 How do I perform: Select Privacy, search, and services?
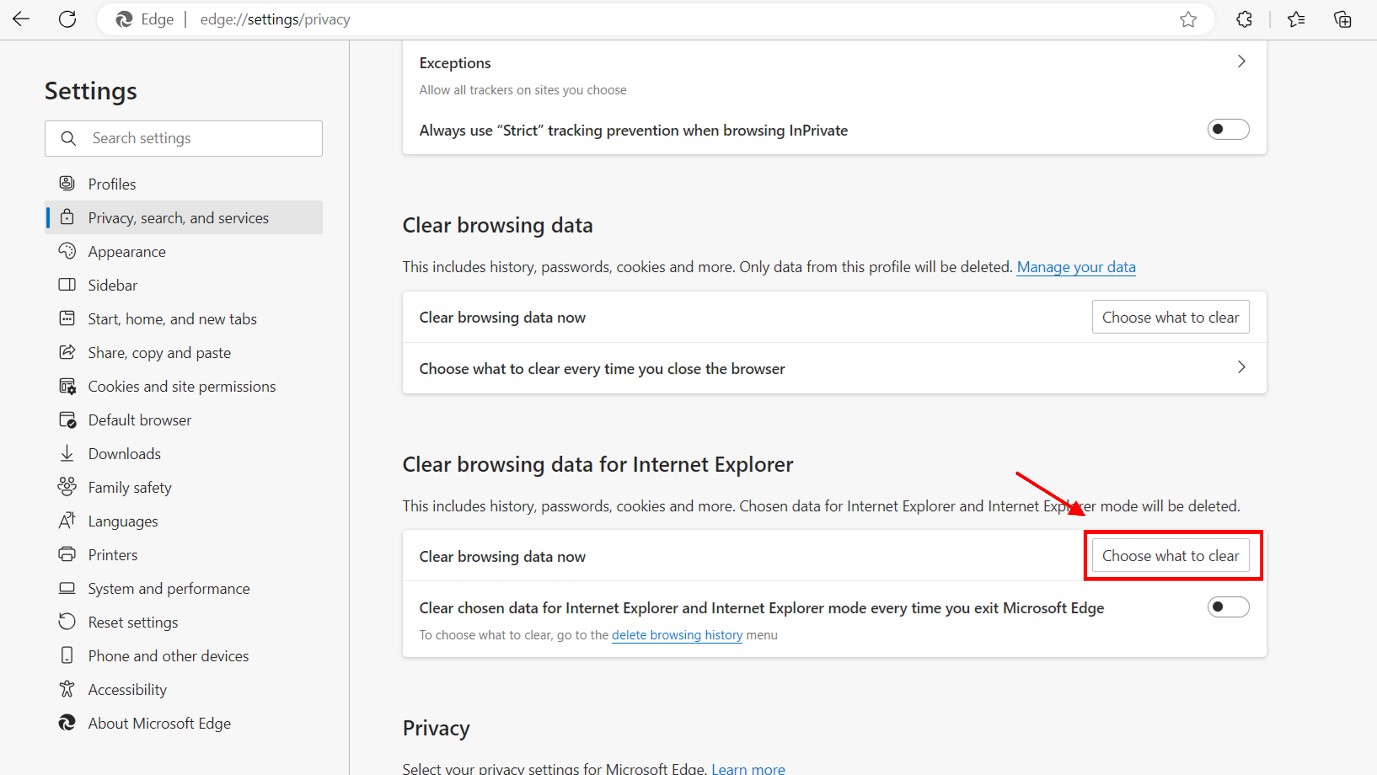[184, 218]
